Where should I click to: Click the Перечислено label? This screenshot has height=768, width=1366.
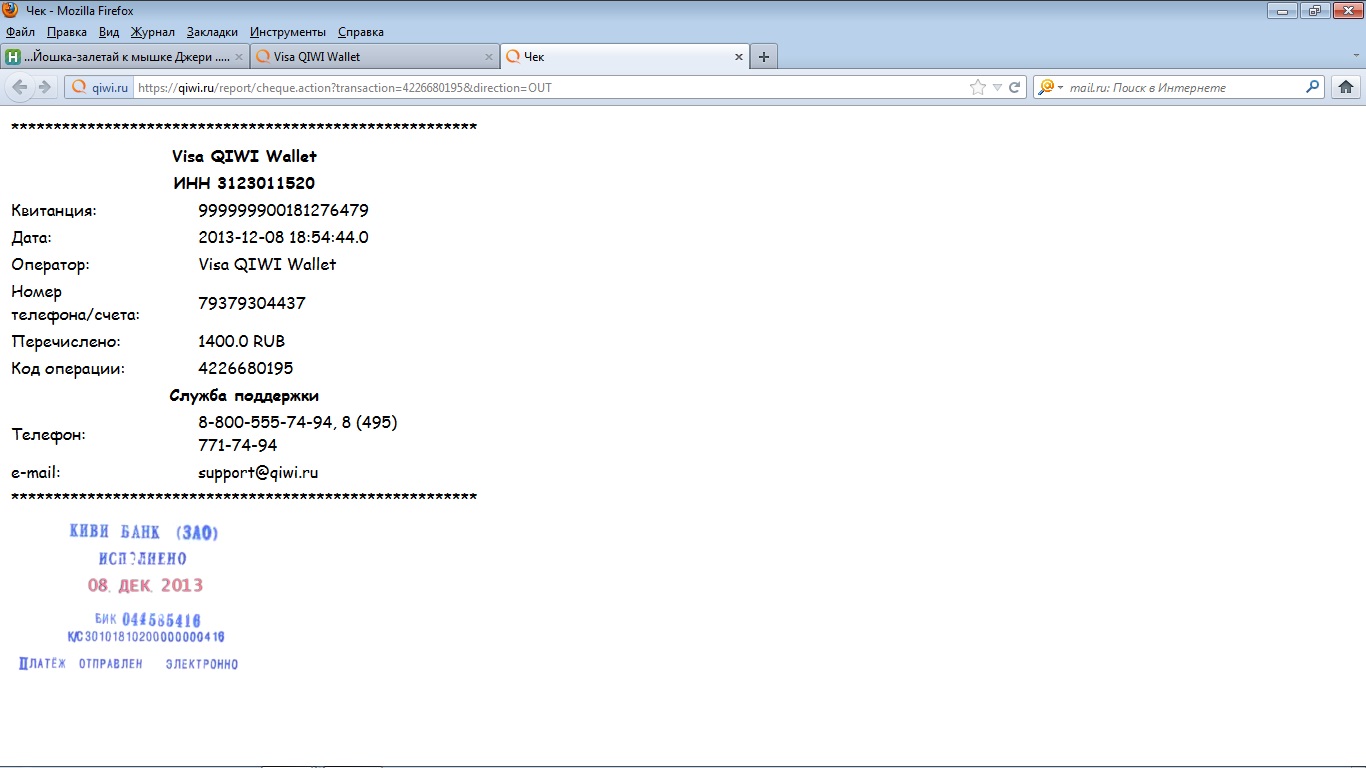pos(66,341)
